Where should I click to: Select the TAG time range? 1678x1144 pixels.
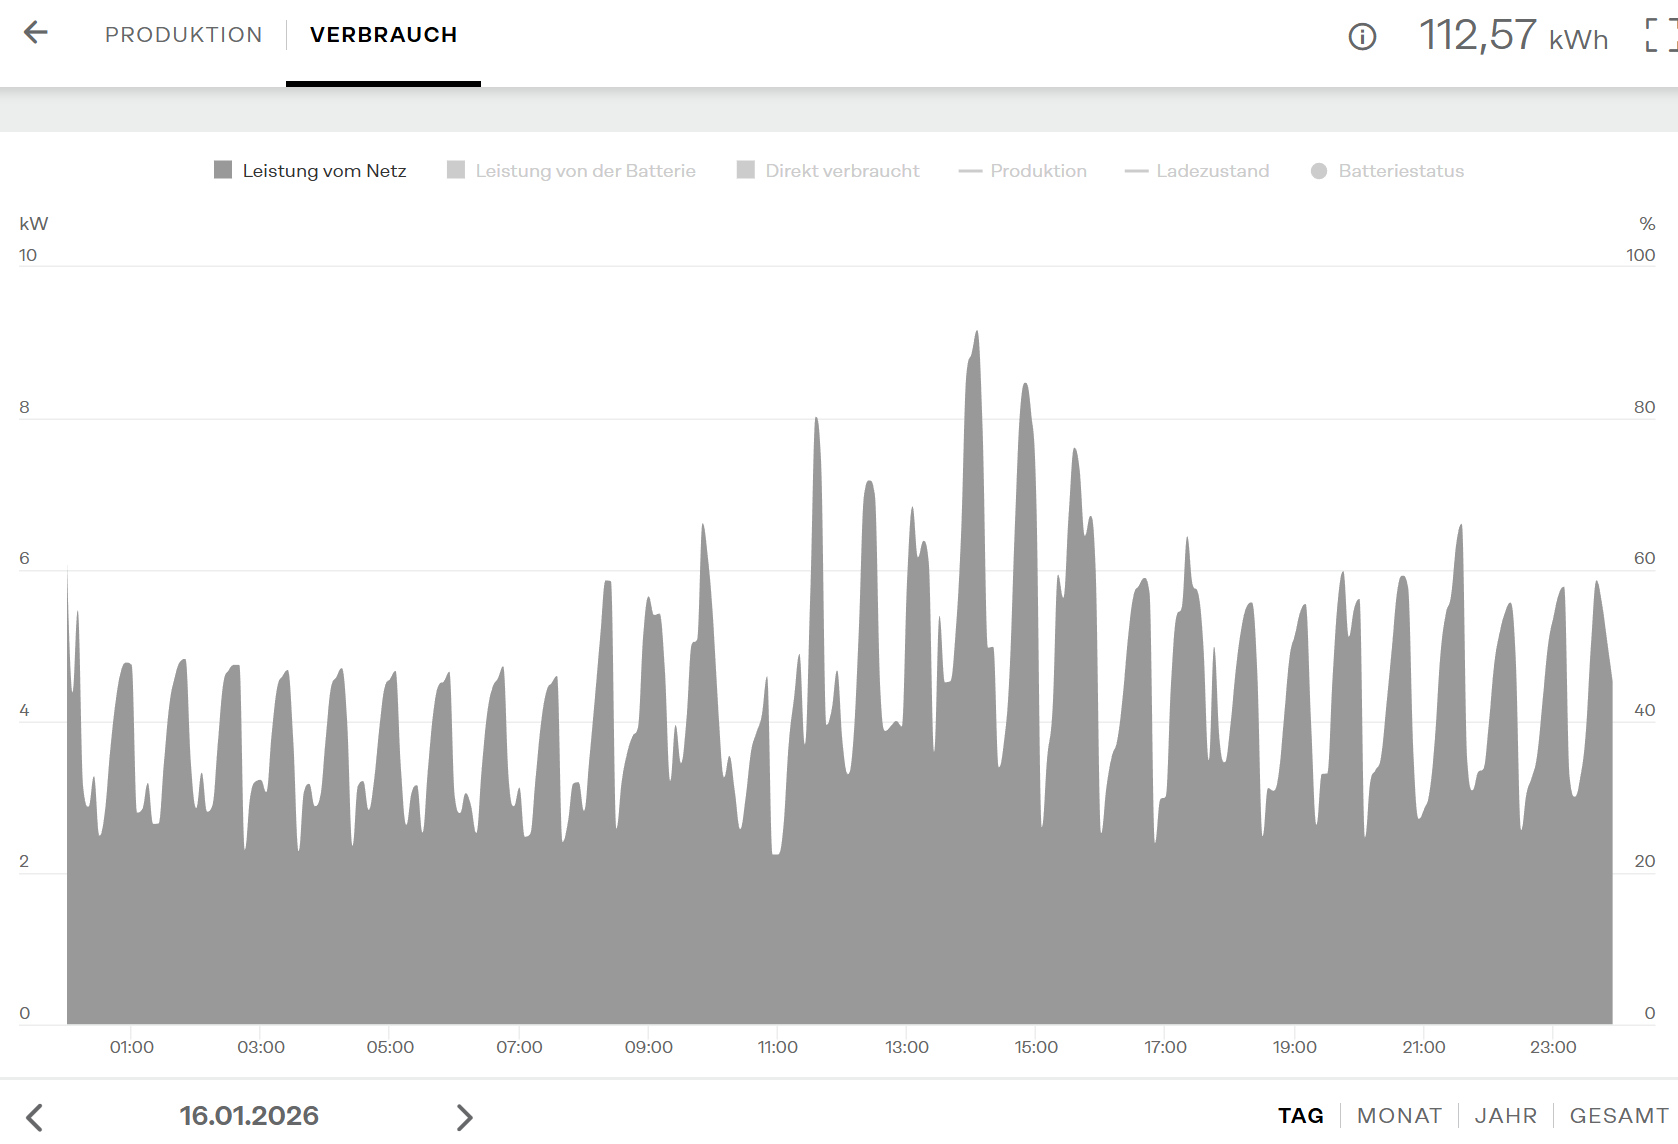[1301, 1116]
